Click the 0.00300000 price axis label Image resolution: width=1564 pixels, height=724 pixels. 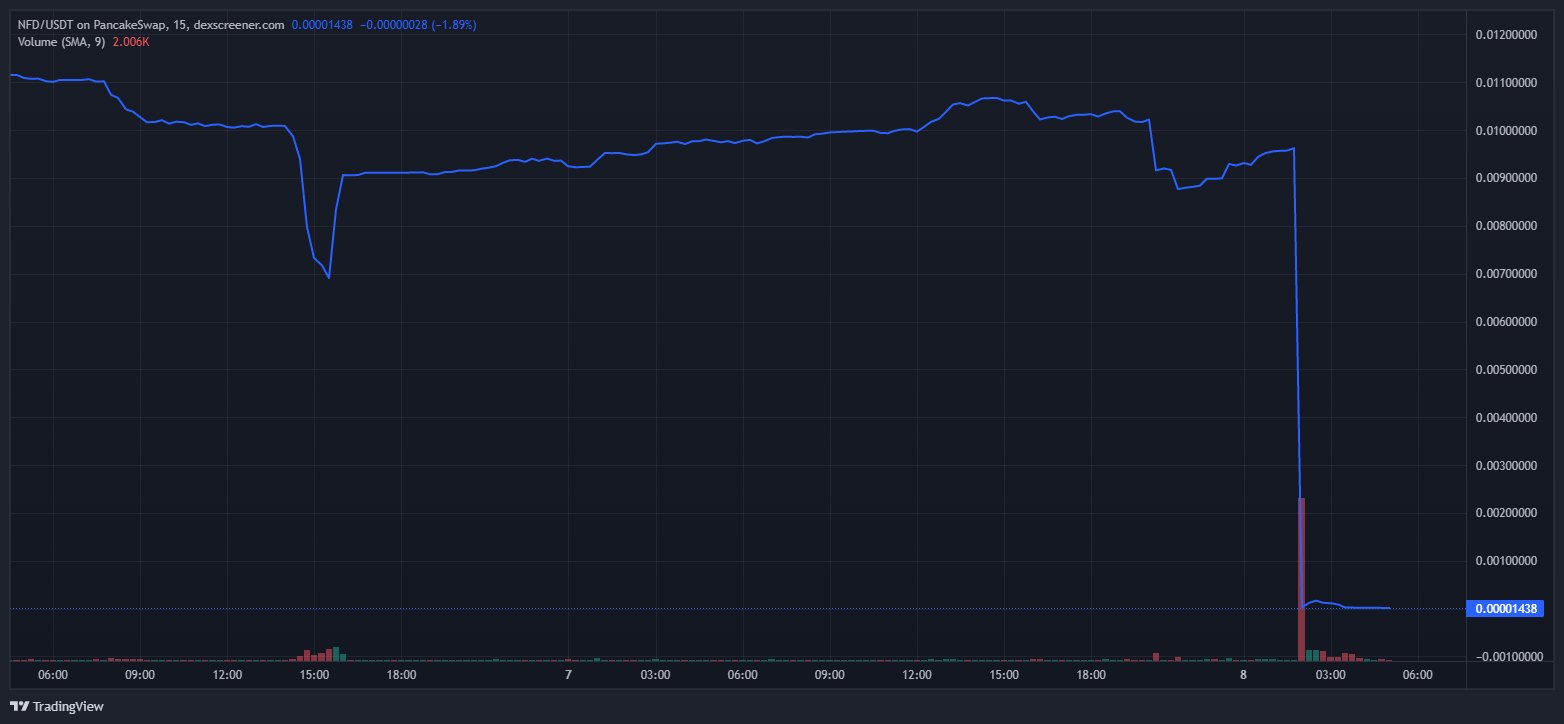(x=1506, y=465)
